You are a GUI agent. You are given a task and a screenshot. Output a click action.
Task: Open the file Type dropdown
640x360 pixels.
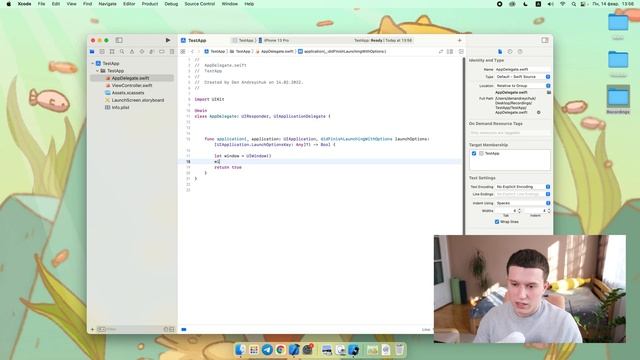tap(523, 77)
